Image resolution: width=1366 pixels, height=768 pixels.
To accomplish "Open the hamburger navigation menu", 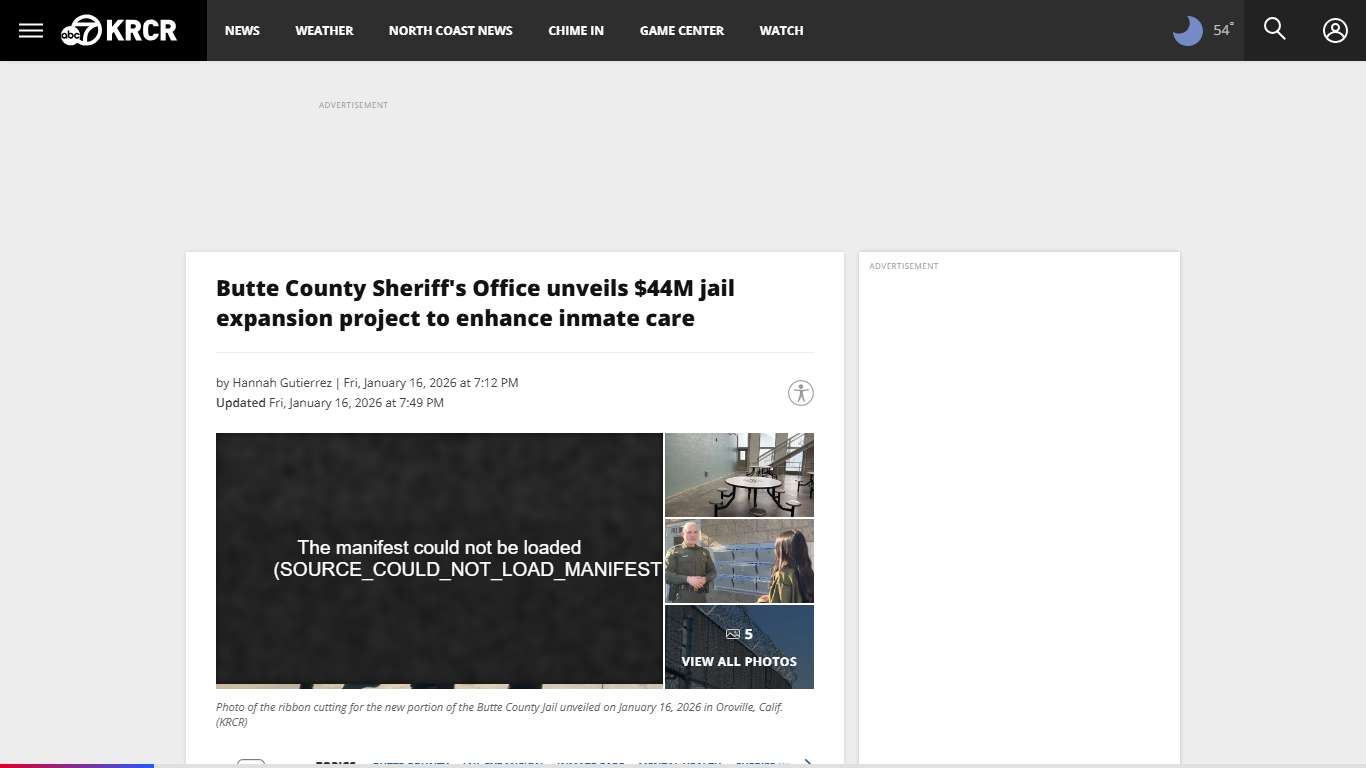I will [x=30, y=30].
